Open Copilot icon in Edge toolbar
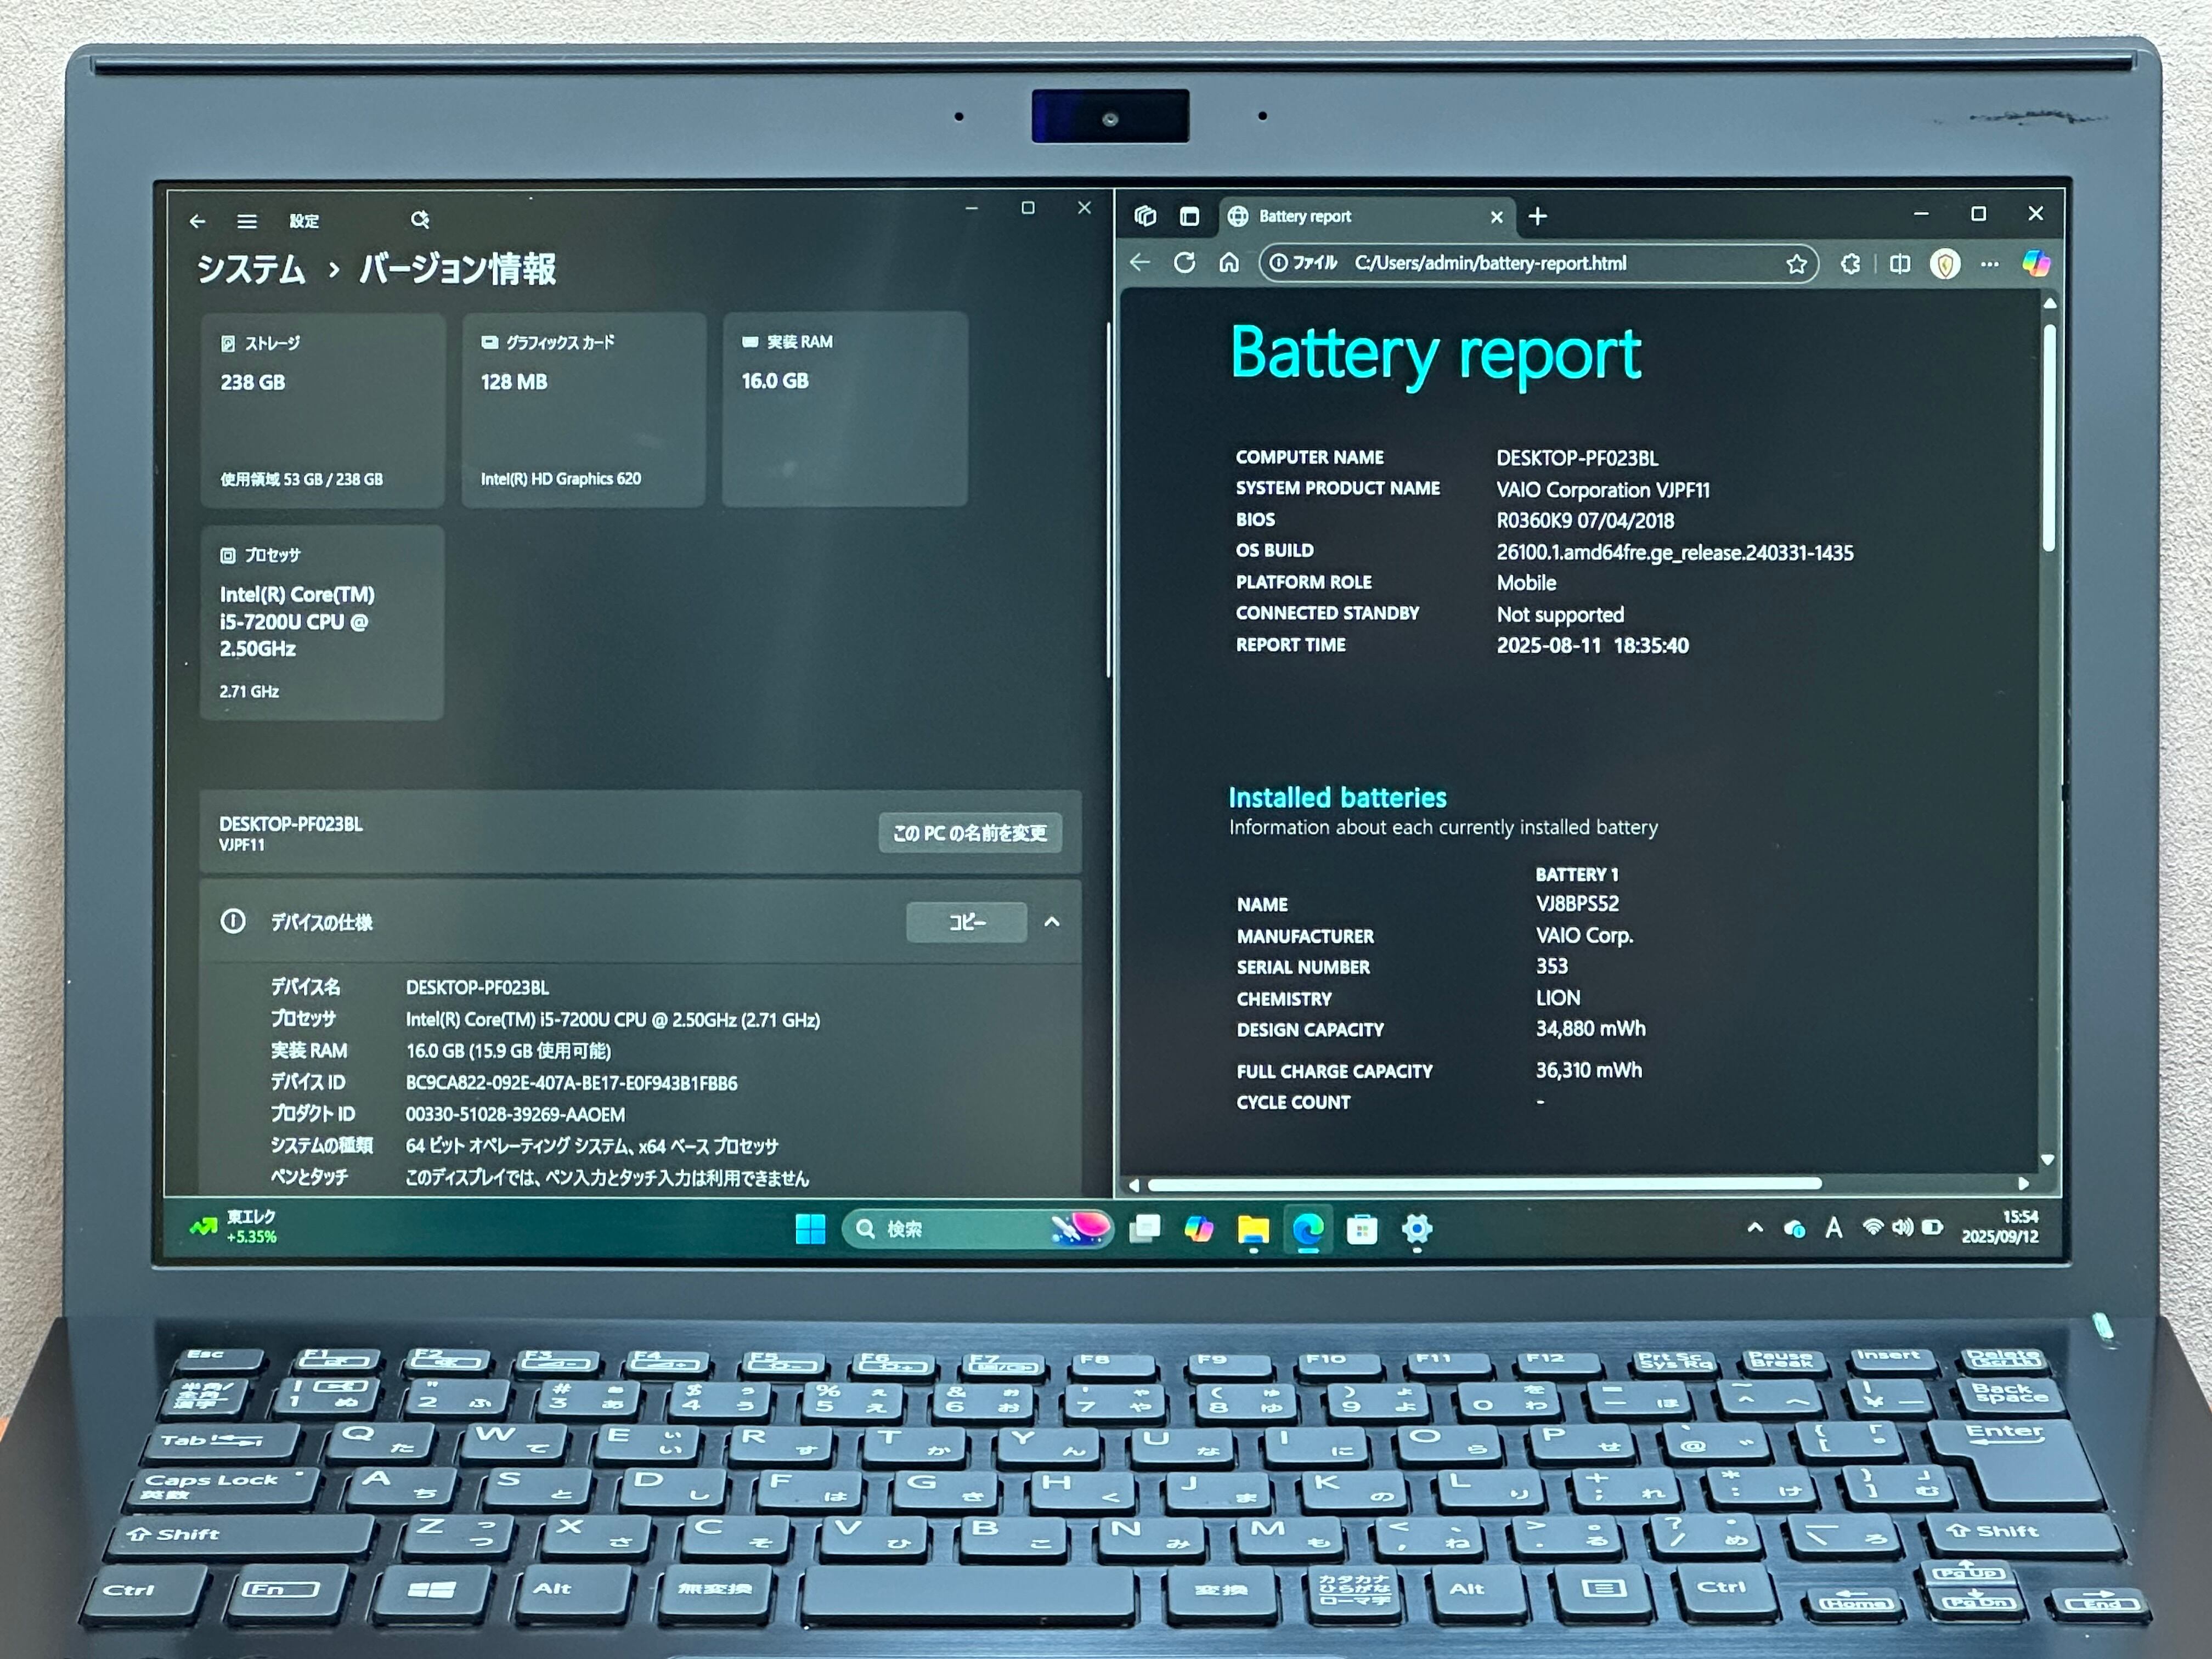This screenshot has width=2212, height=1659. (2036, 264)
